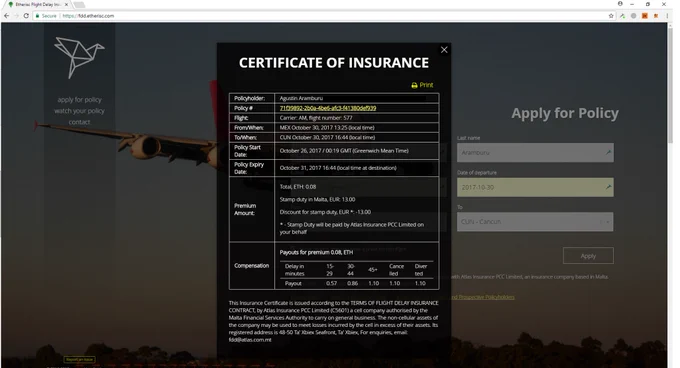This screenshot has width=680, height=368.
Task: Click 'Total, ETH: 0.08' premium text
Action: pyautogui.click(x=298, y=187)
